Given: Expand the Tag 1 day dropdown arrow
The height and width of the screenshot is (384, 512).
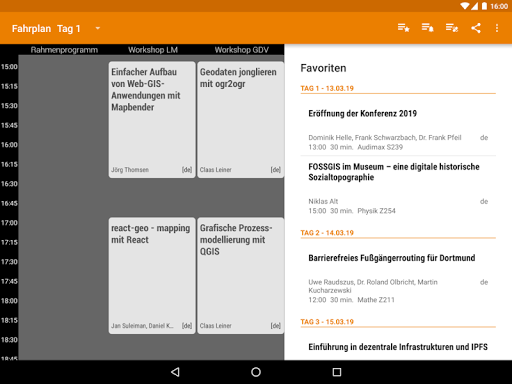Looking at the screenshot, I should 98,28.
